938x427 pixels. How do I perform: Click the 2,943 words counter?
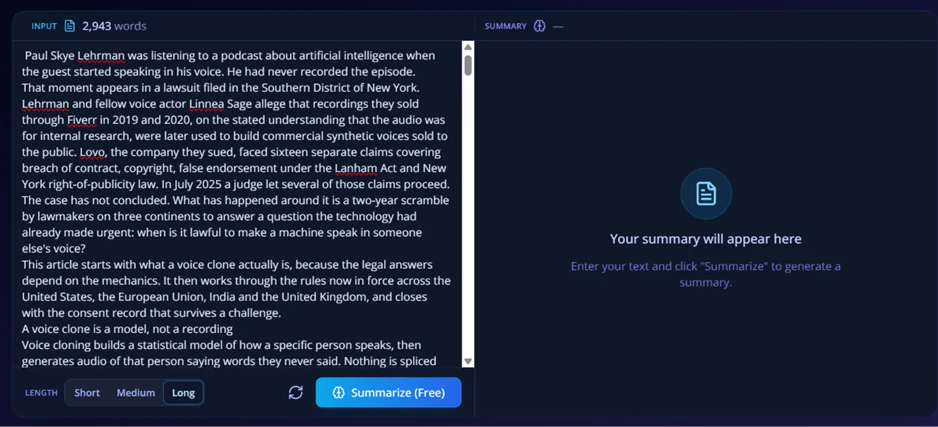(x=114, y=26)
